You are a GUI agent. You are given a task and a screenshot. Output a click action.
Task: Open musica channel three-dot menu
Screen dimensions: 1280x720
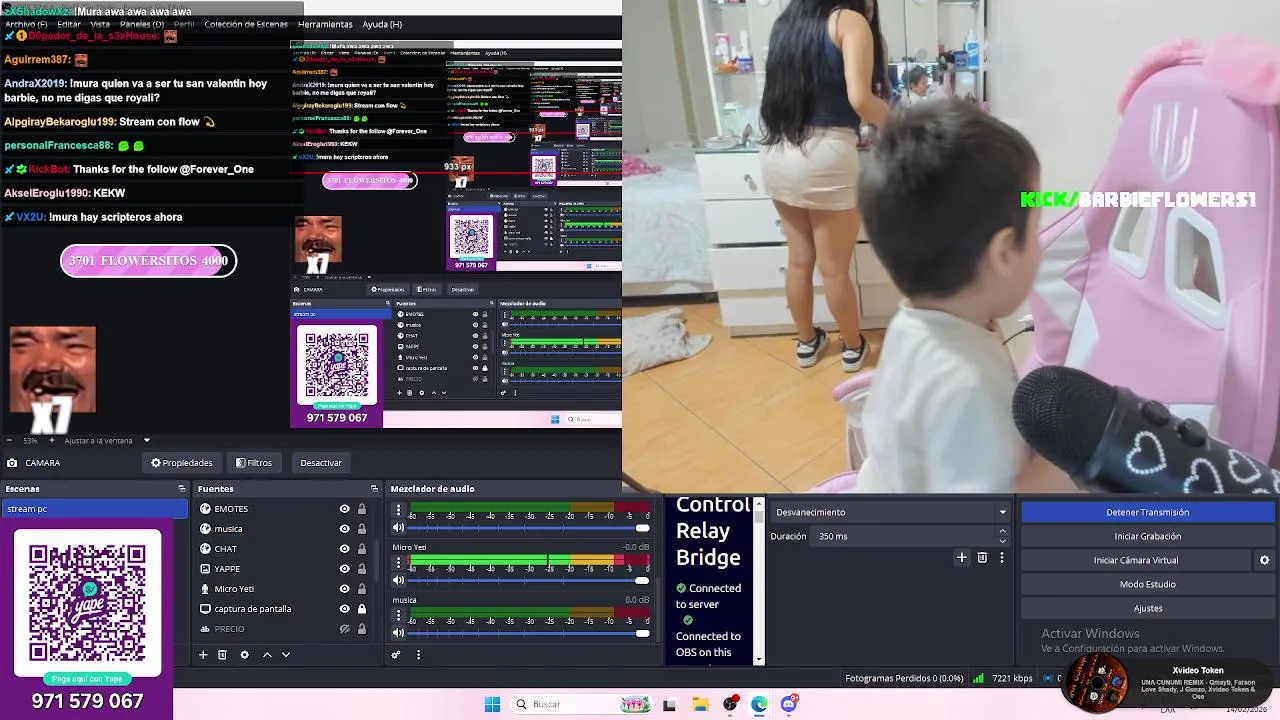click(398, 615)
